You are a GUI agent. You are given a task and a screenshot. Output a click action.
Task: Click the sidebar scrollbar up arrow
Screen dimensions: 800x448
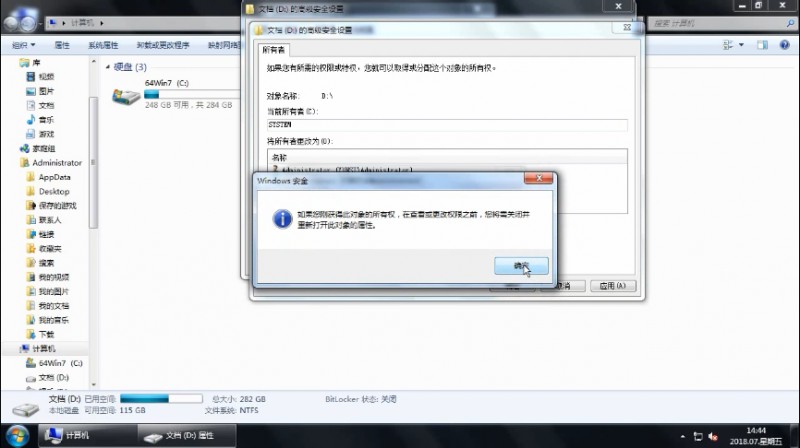(93, 62)
